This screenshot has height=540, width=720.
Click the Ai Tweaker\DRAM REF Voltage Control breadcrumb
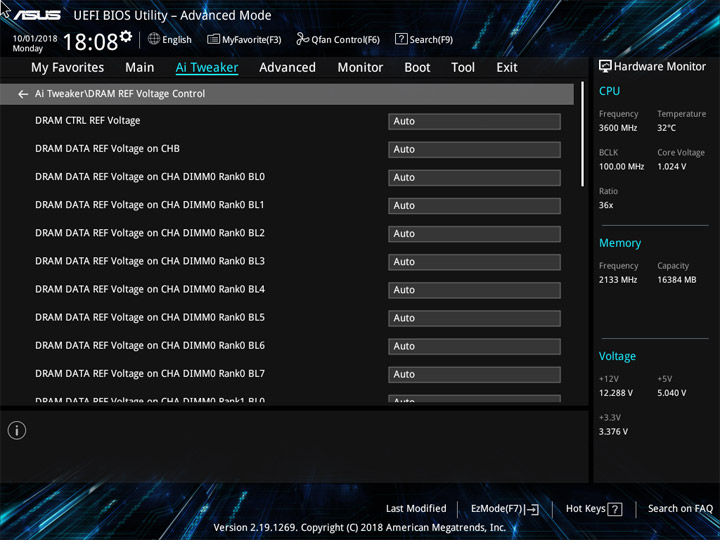120,94
